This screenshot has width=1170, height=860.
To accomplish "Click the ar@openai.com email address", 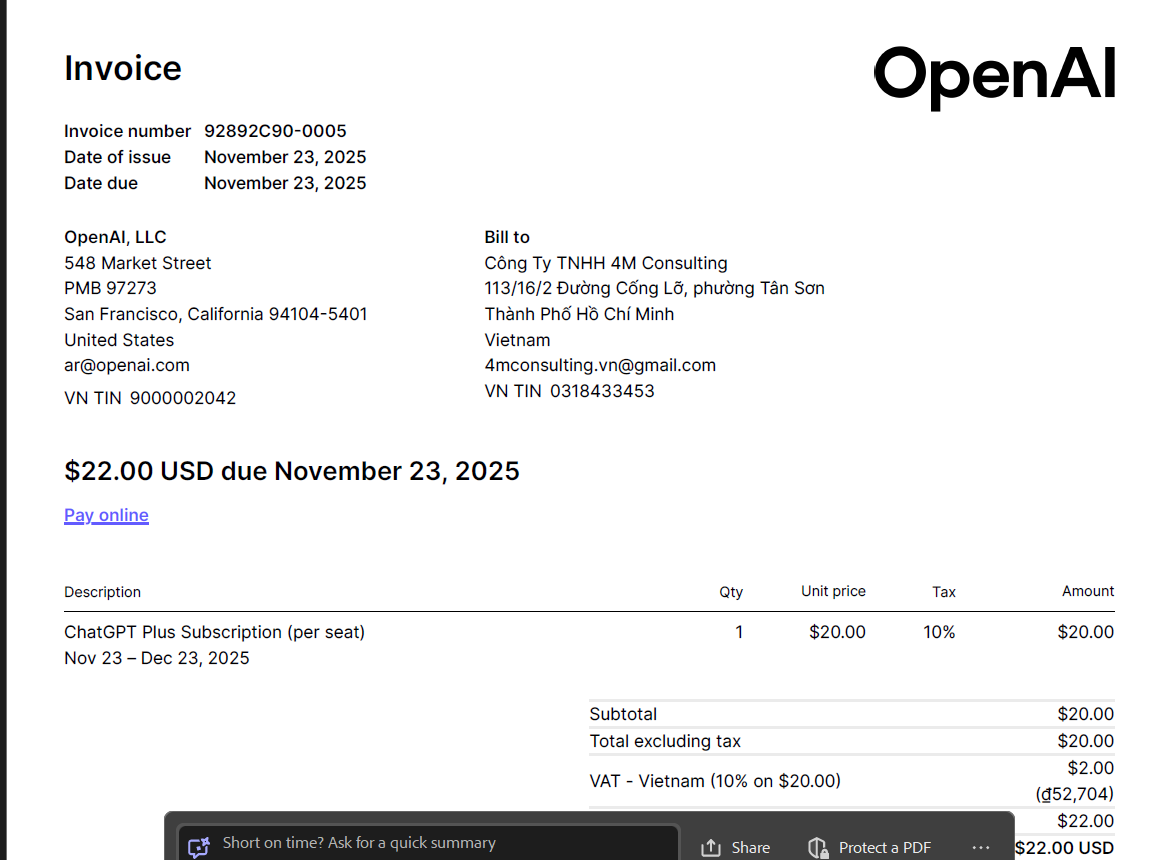I will 127,365.
